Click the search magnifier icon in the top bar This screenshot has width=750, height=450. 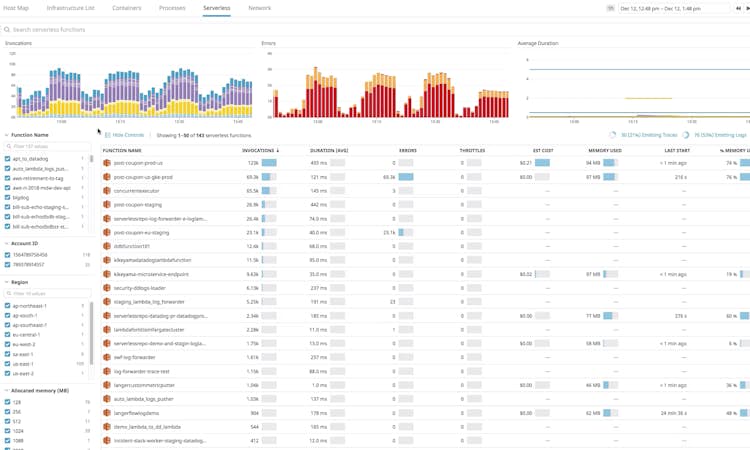8,30
